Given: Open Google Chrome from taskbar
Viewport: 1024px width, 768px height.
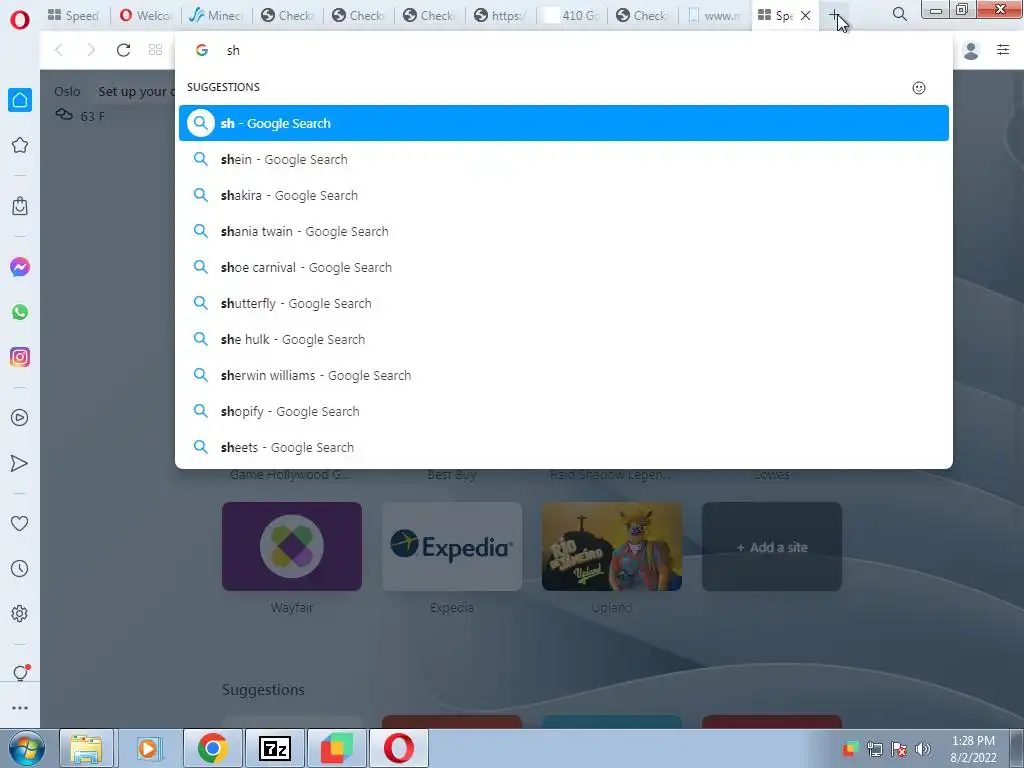Looking at the screenshot, I should [x=213, y=748].
